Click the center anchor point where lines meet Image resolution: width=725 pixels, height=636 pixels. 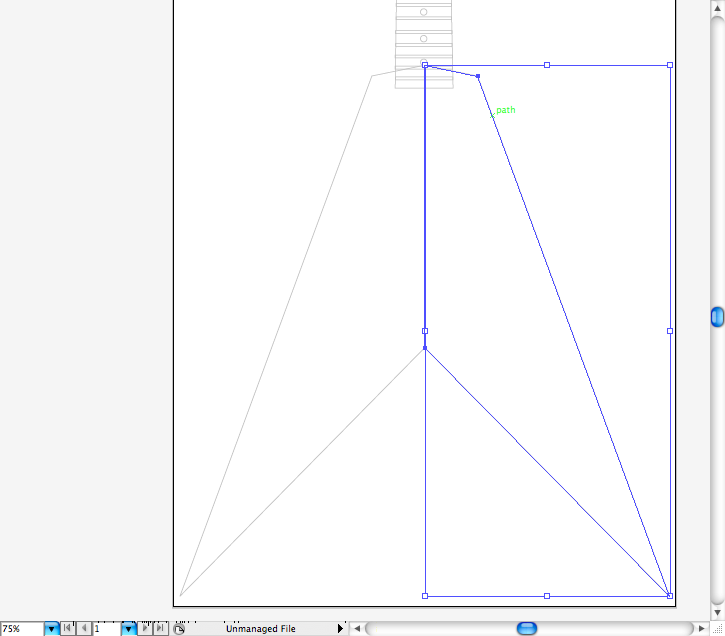click(425, 348)
